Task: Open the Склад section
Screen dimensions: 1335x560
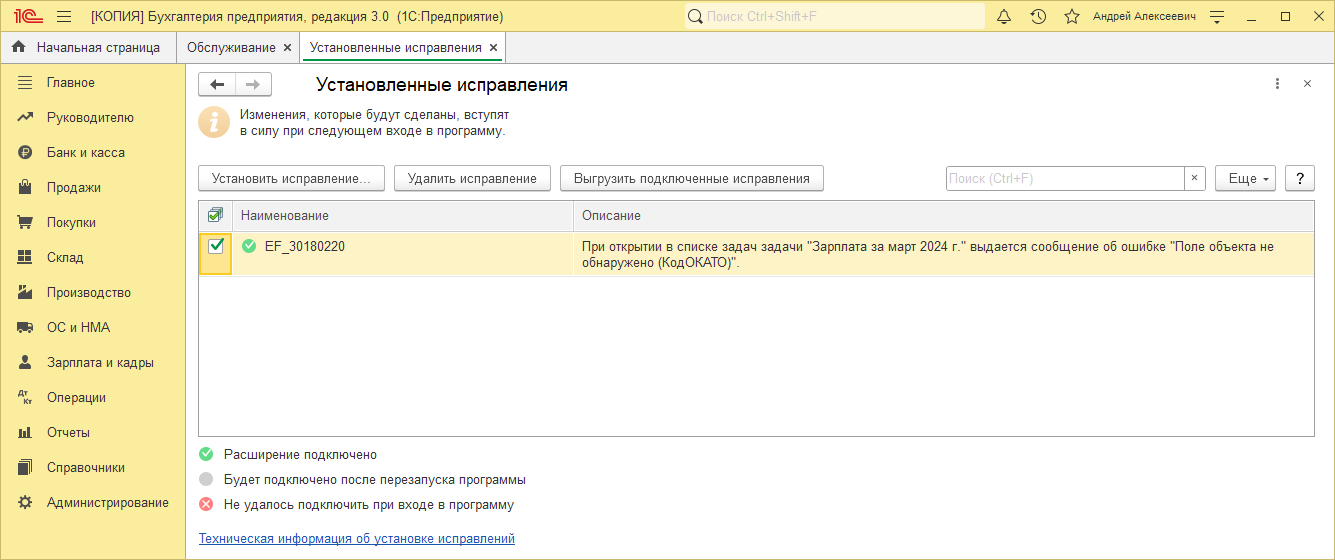Action: coord(92,257)
